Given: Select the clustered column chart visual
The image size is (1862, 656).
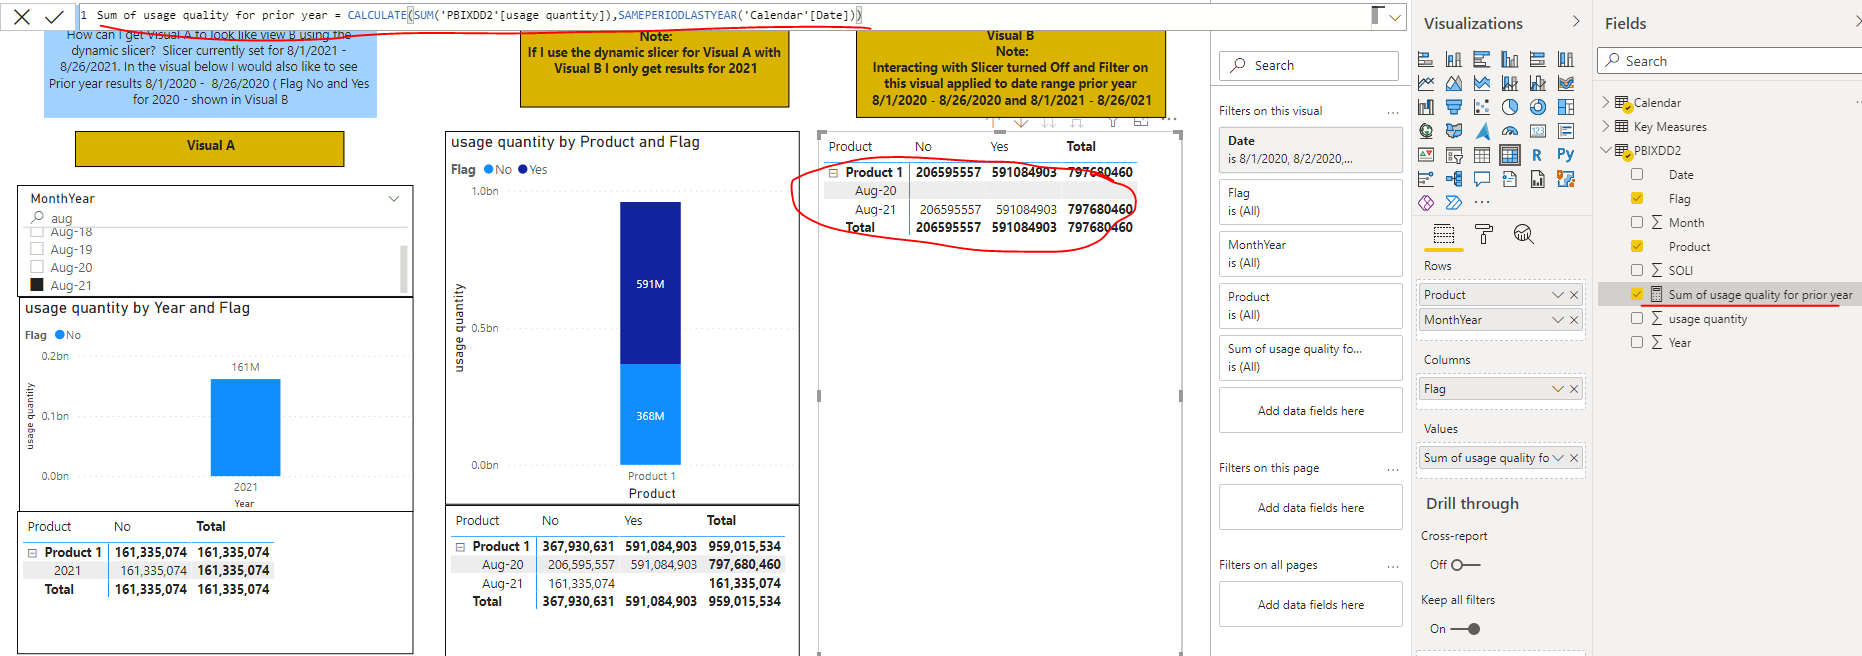Looking at the screenshot, I should click(1510, 59).
